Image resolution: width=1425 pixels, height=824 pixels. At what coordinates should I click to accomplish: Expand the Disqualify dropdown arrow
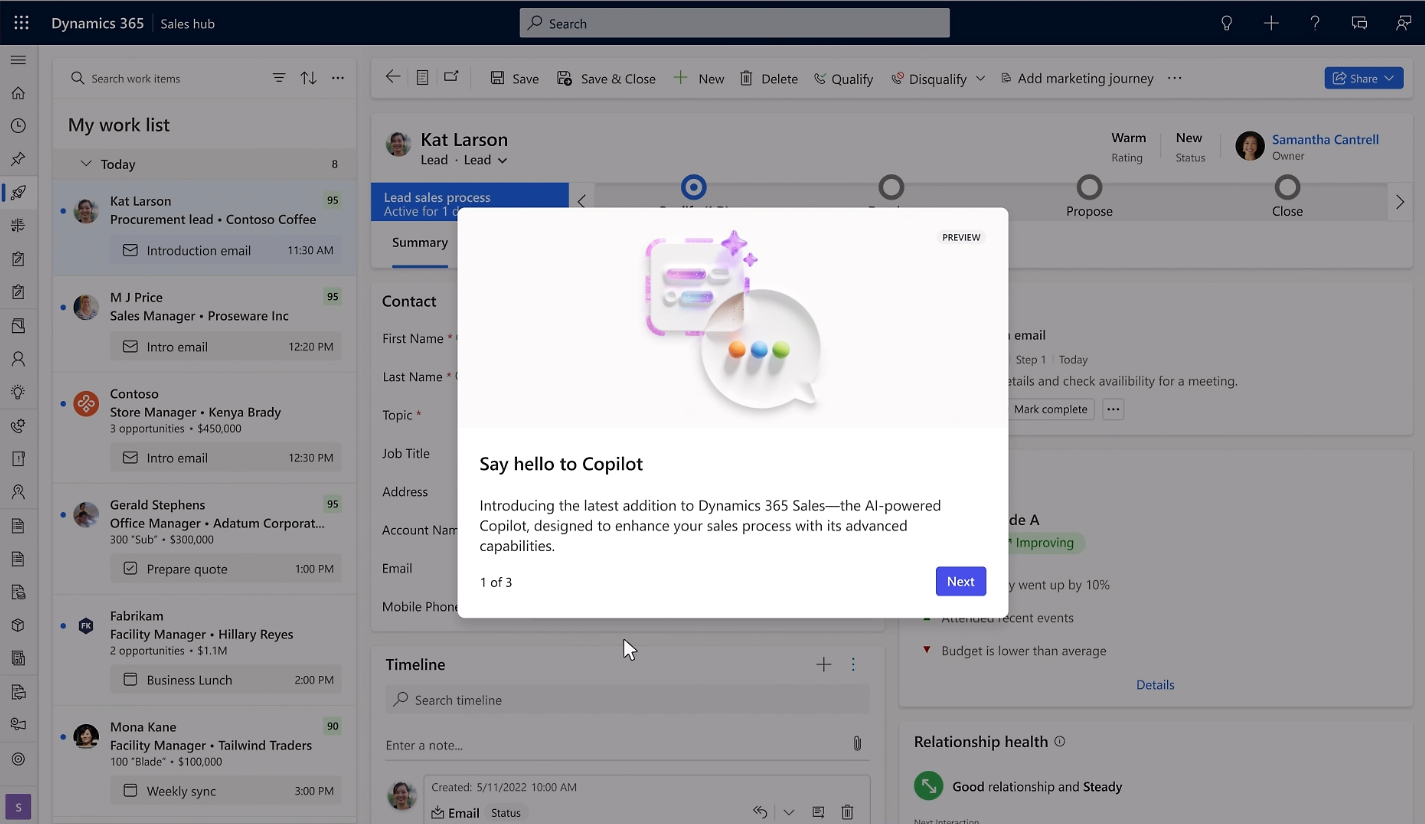tap(980, 78)
